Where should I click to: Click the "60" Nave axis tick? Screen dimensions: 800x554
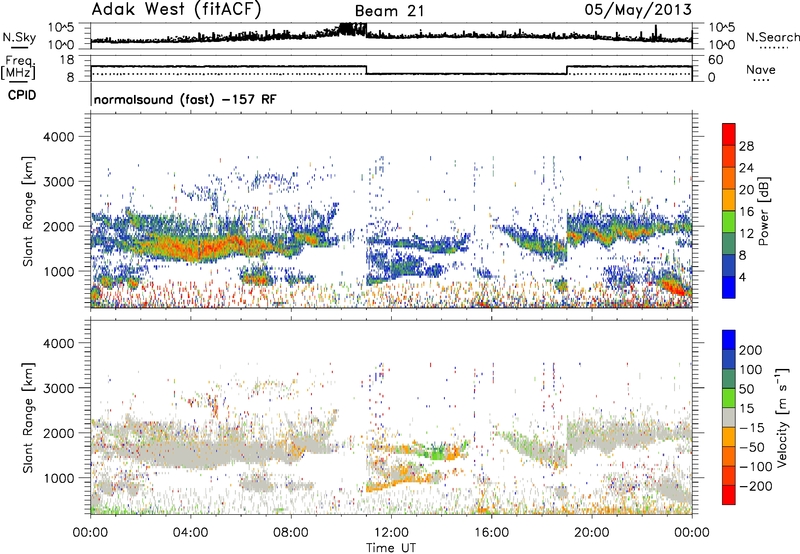715,60
